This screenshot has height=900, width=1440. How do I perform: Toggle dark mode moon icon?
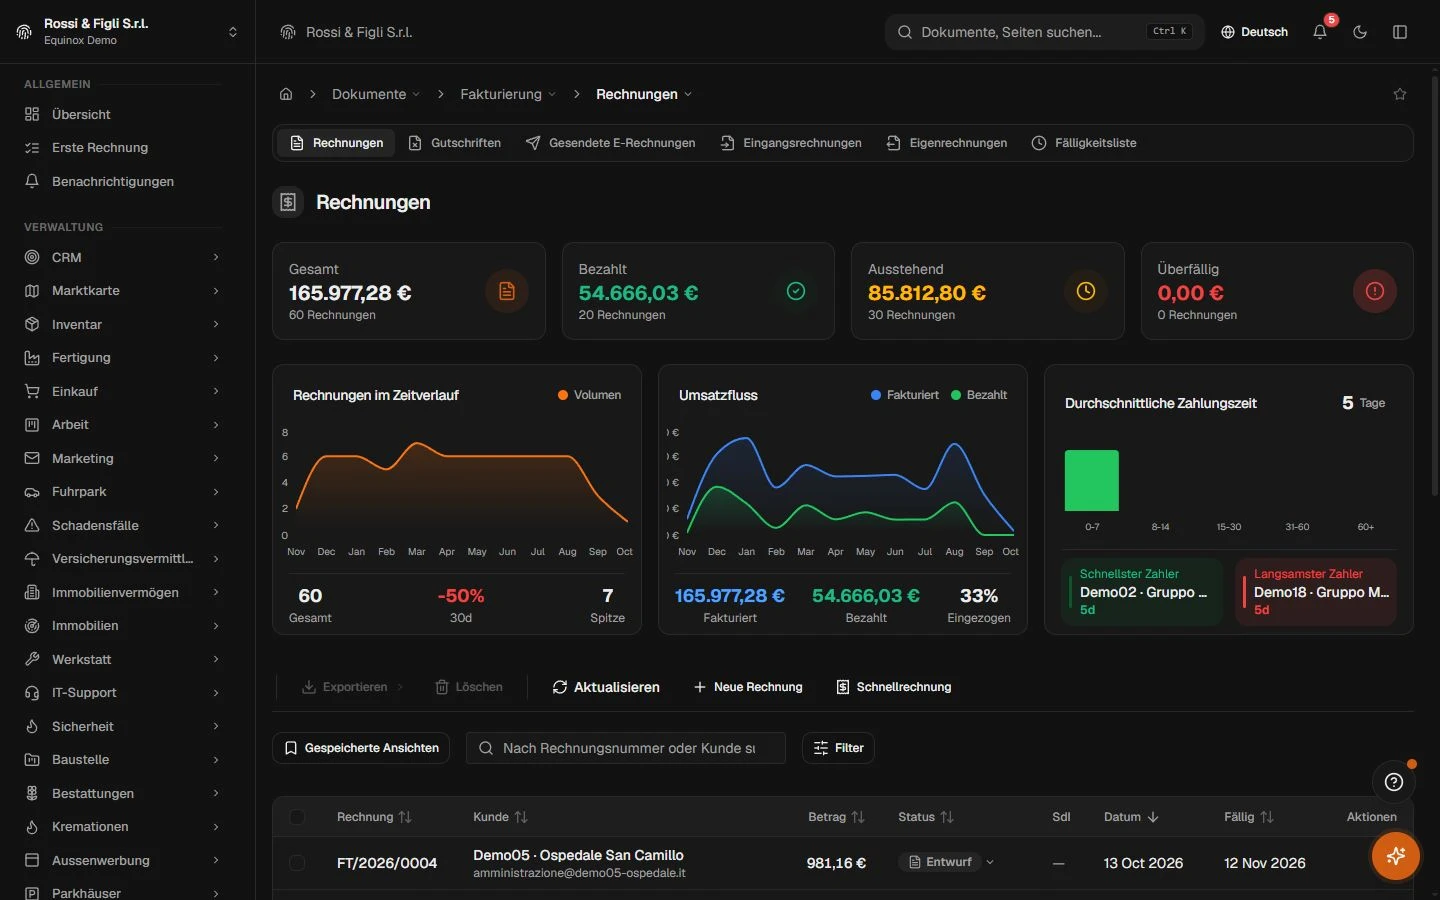[x=1360, y=32]
